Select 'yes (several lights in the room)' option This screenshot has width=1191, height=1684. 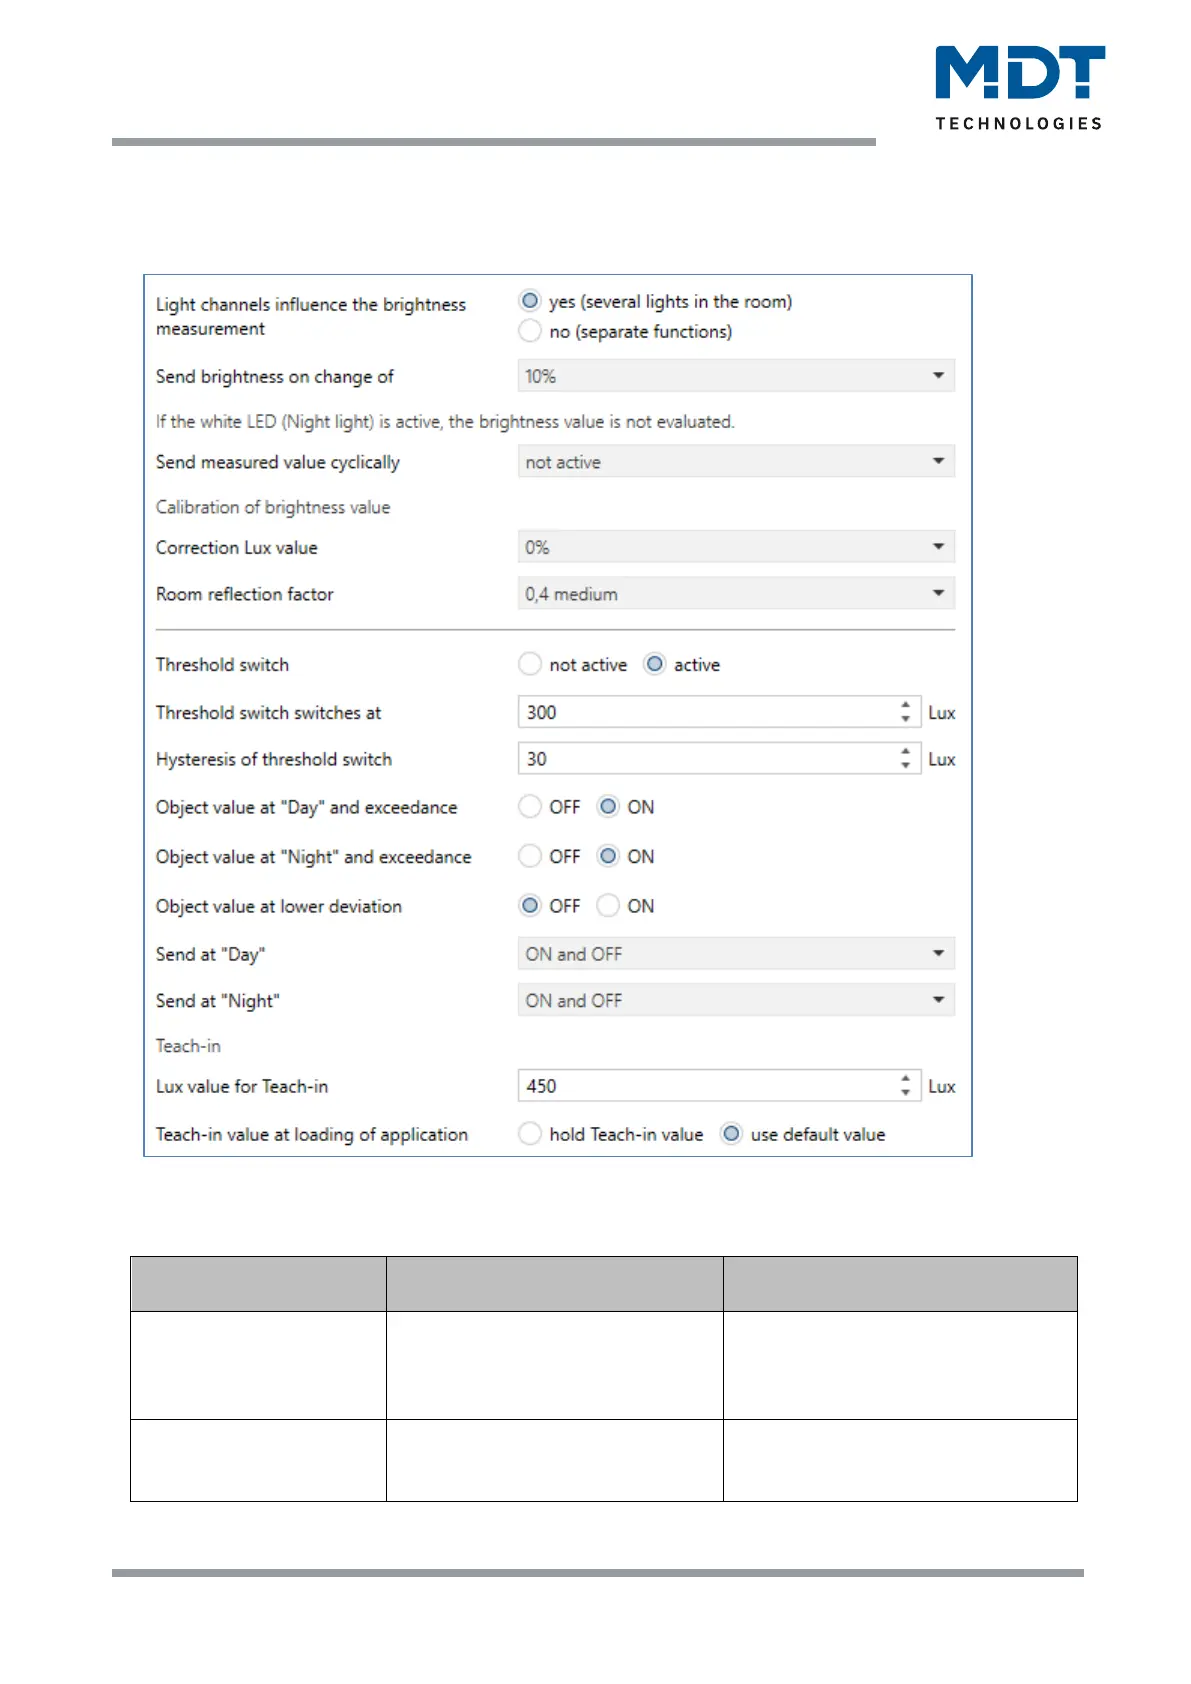tap(530, 301)
